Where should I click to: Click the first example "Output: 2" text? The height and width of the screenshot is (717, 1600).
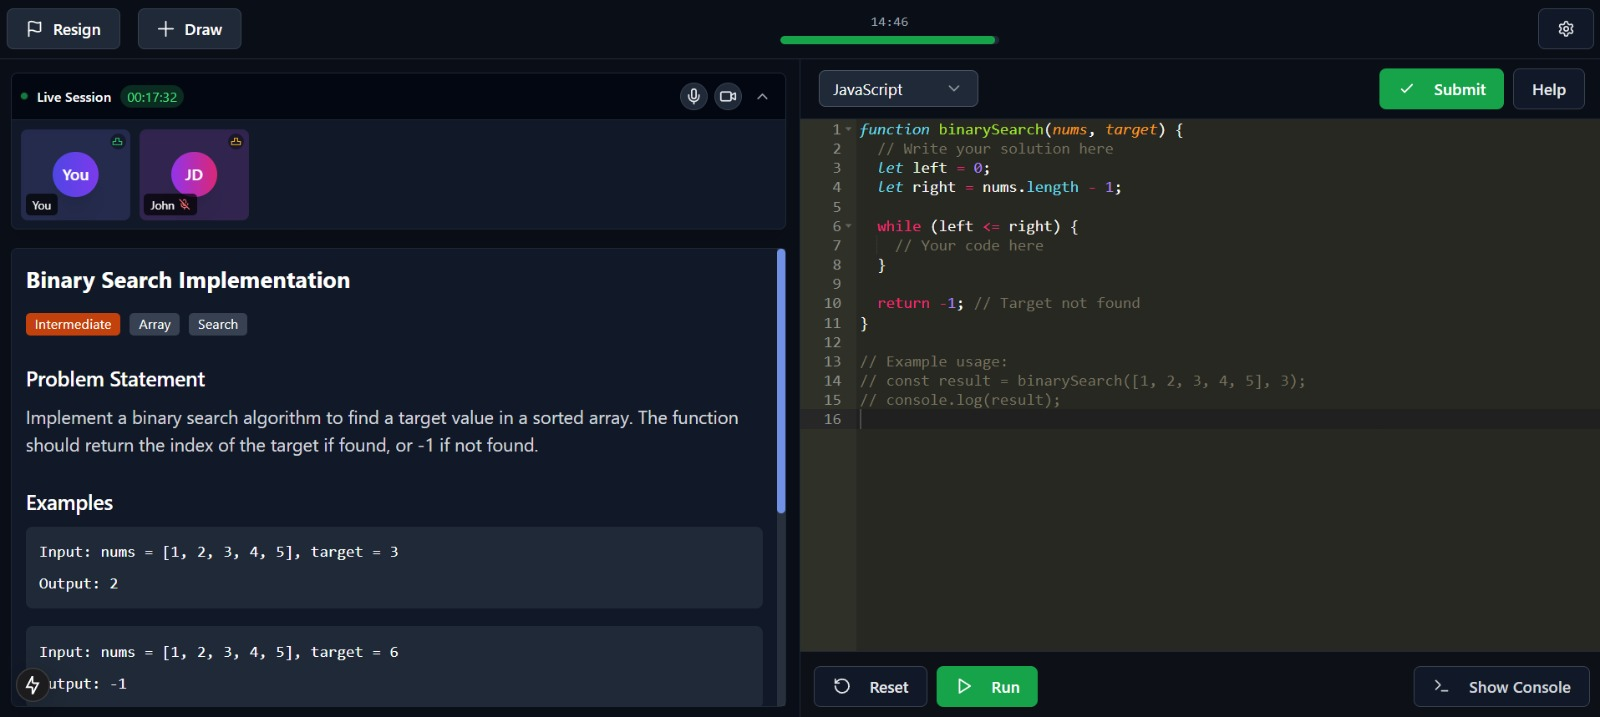(x=78, y=584)
